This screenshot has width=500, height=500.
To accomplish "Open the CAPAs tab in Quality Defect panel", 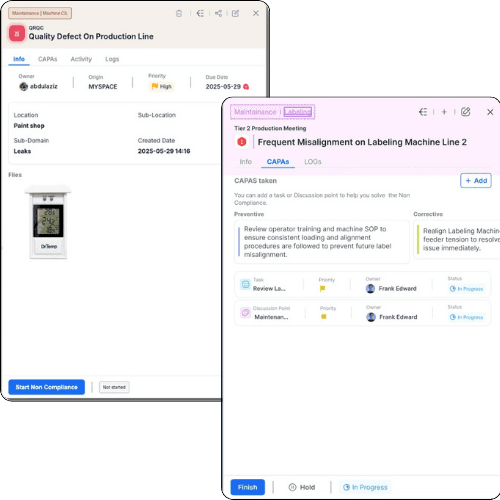I will [48, 59].
